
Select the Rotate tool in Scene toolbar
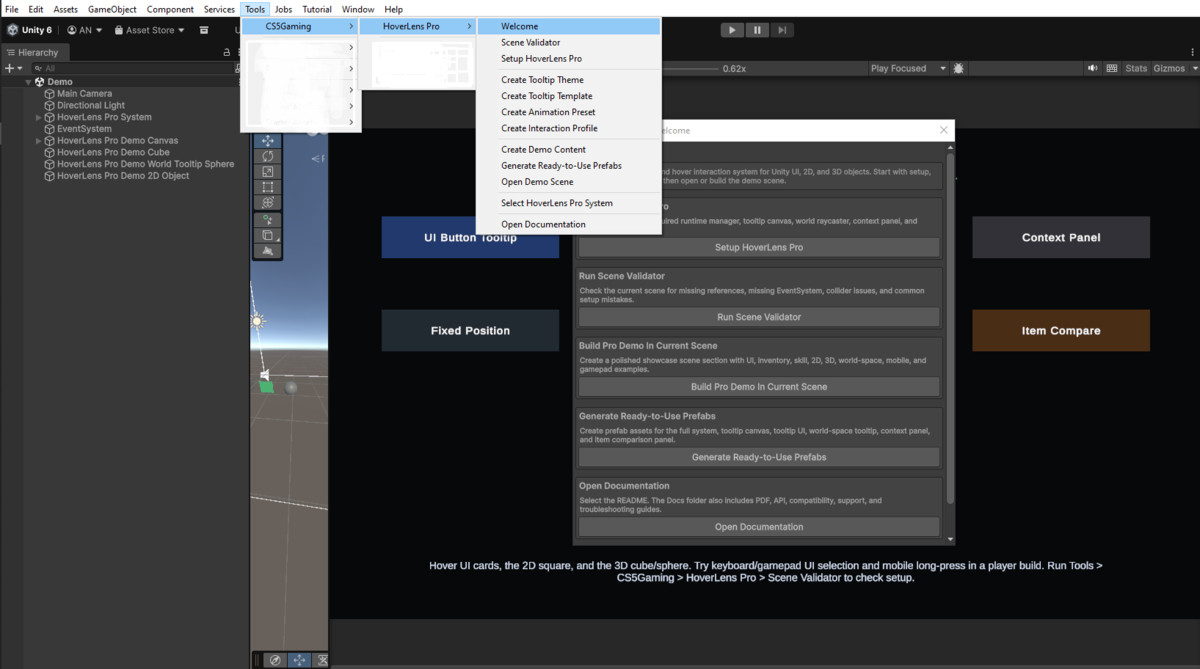(x=268, y=156)
